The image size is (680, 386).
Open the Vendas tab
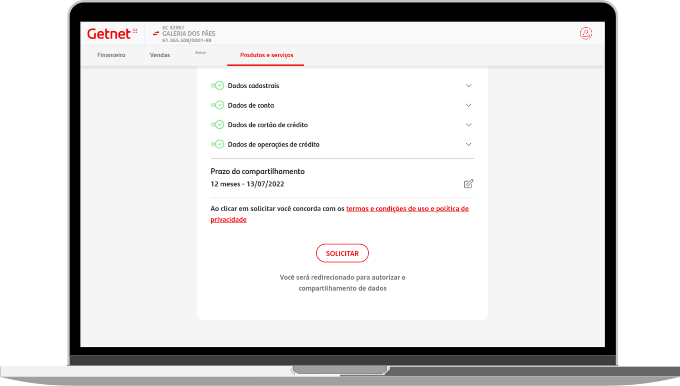tap(160, 55)
